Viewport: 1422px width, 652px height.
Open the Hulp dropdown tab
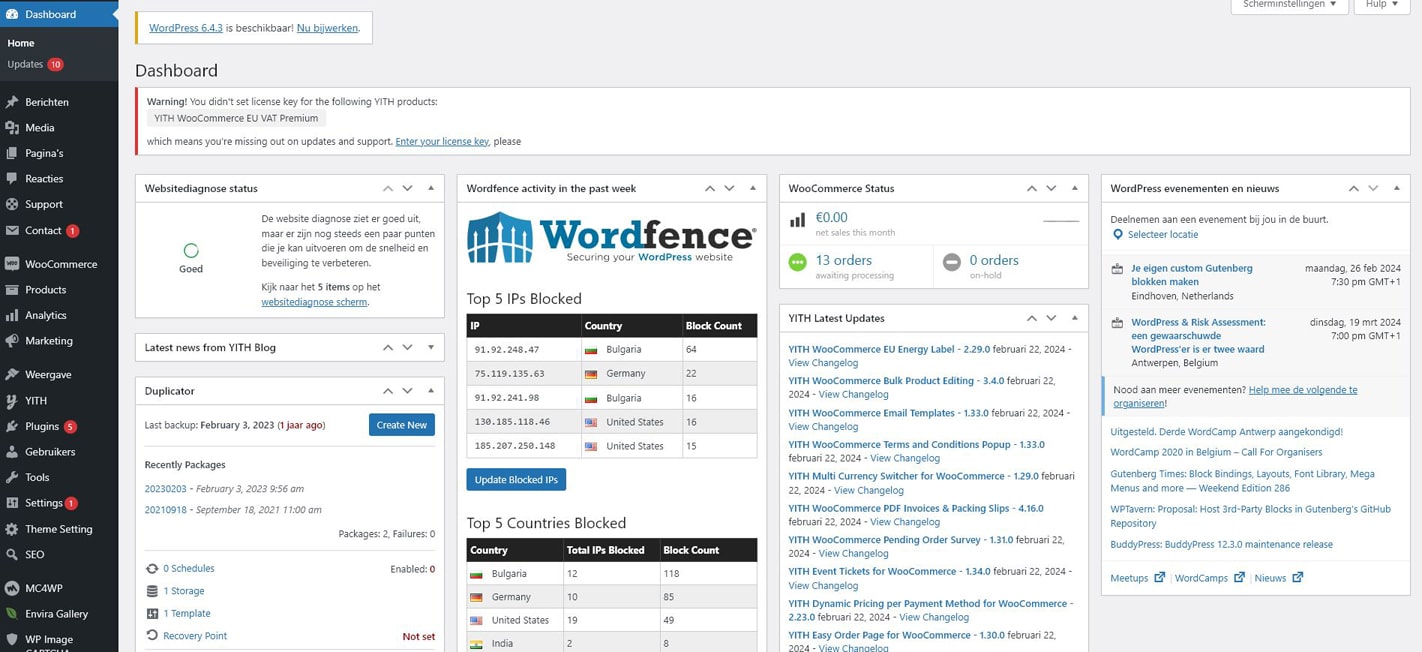coord(1382,5)
